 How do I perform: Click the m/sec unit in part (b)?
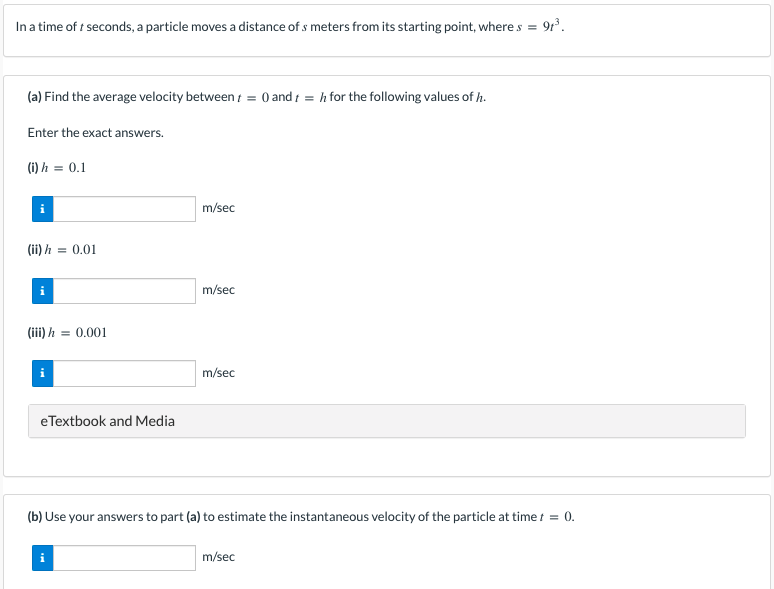coord(218,557)
